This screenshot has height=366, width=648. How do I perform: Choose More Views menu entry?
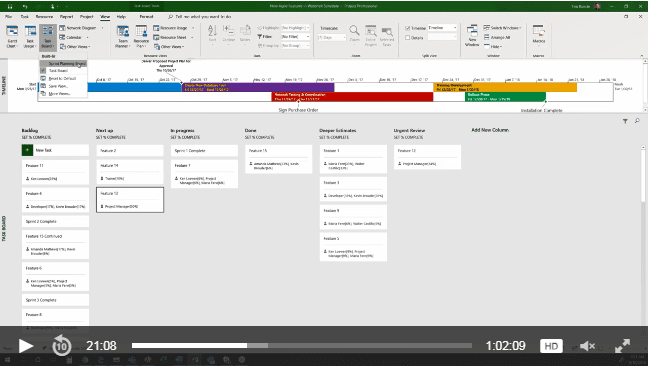point(63,94)
